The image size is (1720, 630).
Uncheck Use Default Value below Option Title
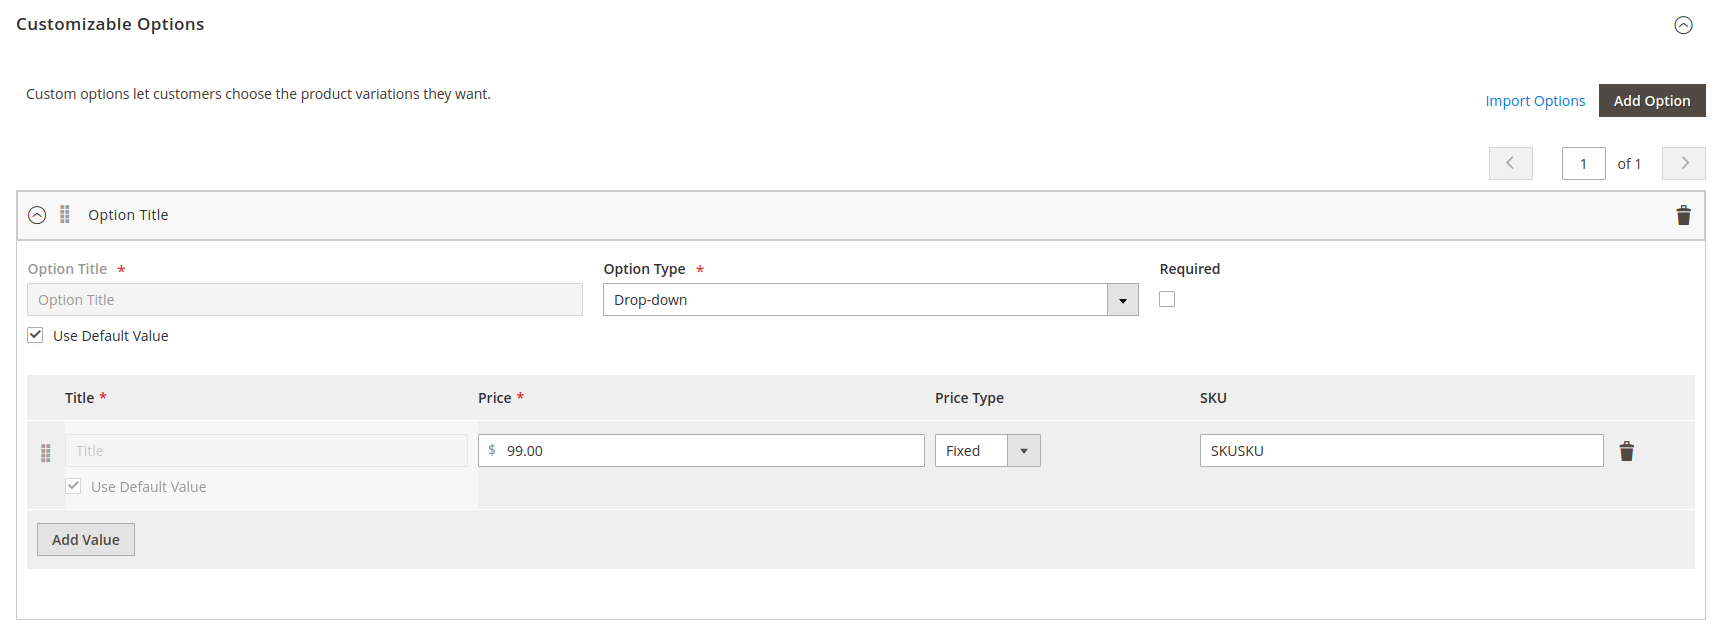(x=35, y=335)
